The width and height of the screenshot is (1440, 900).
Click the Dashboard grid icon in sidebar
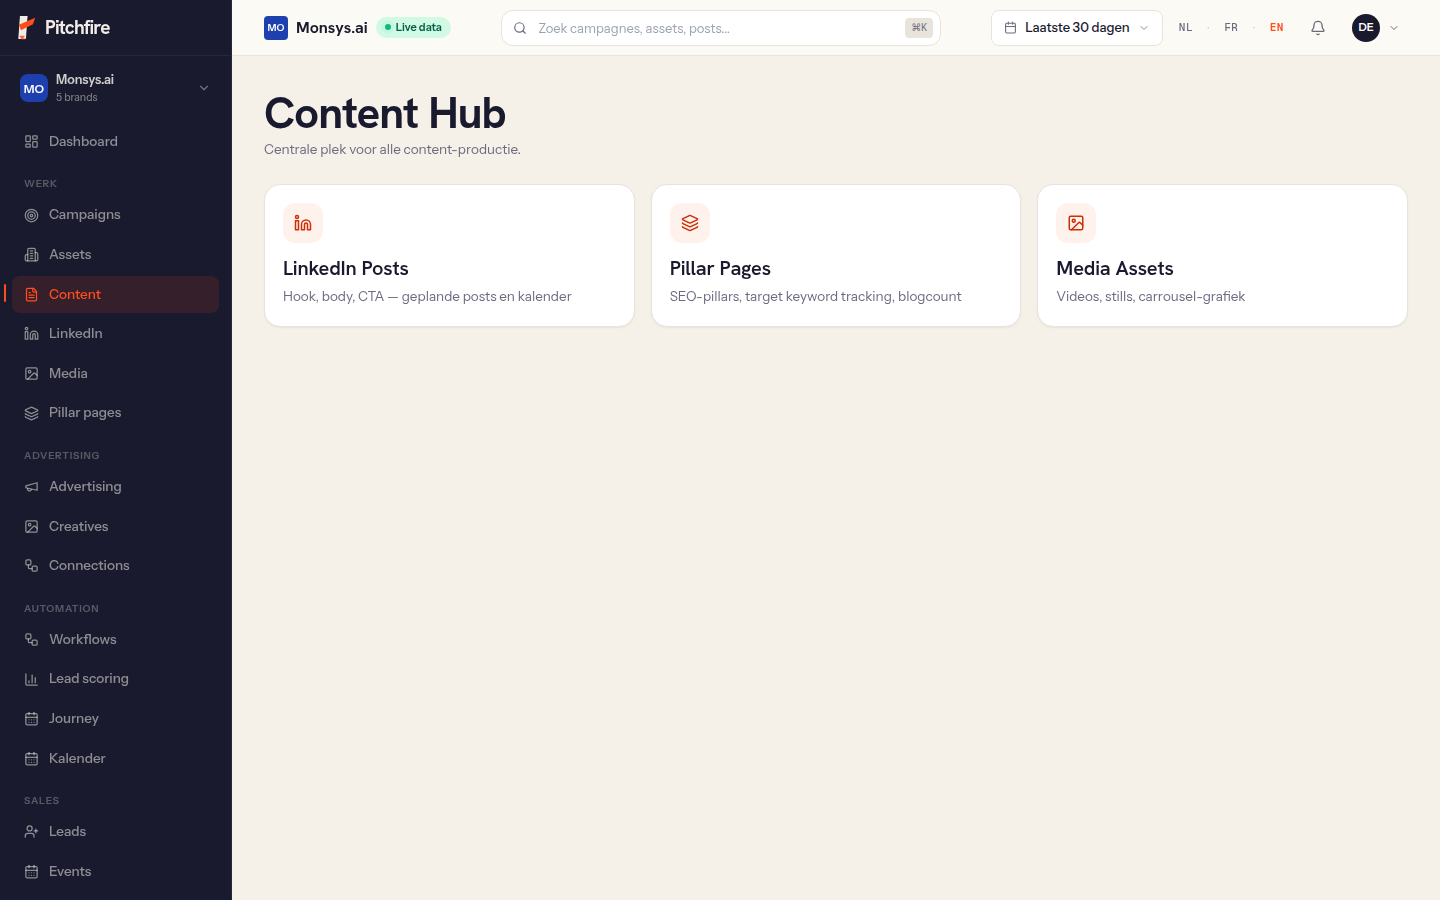pyautogui.click(x=32, y=142)
